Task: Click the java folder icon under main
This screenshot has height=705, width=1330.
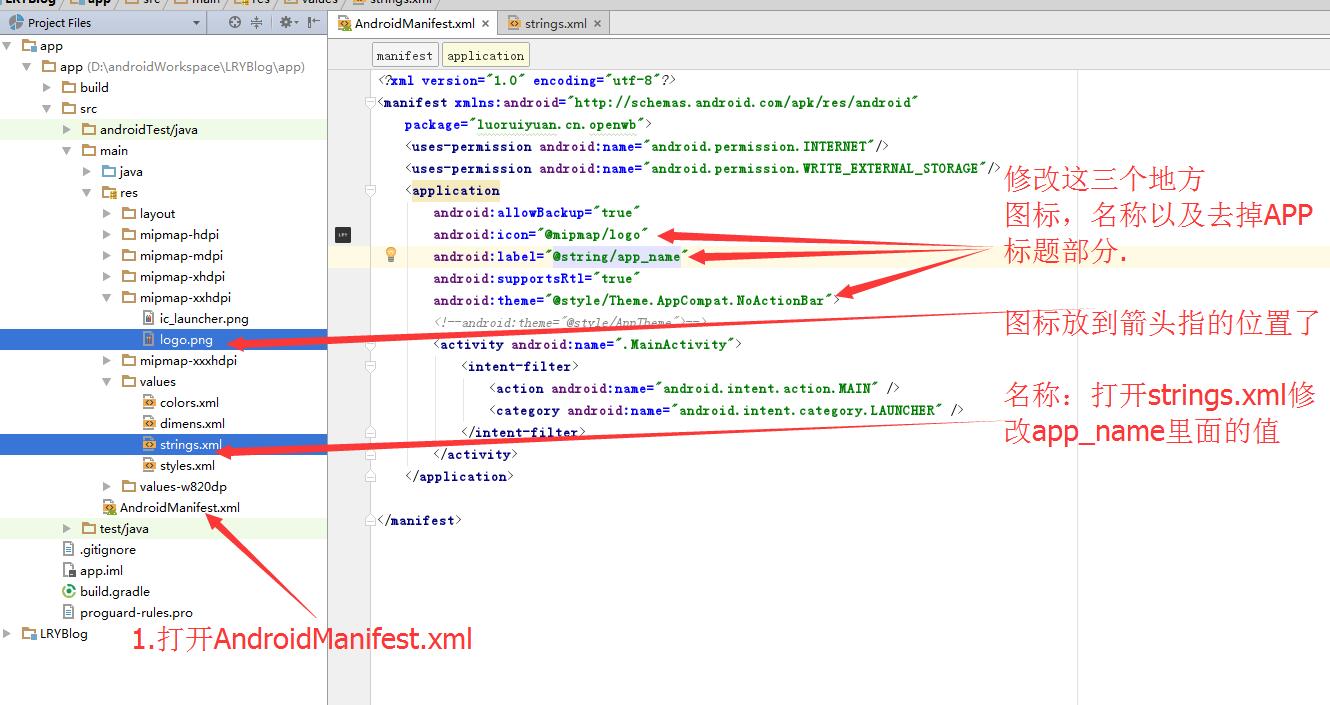Action: pyautogui.click(x=110, y=171)
